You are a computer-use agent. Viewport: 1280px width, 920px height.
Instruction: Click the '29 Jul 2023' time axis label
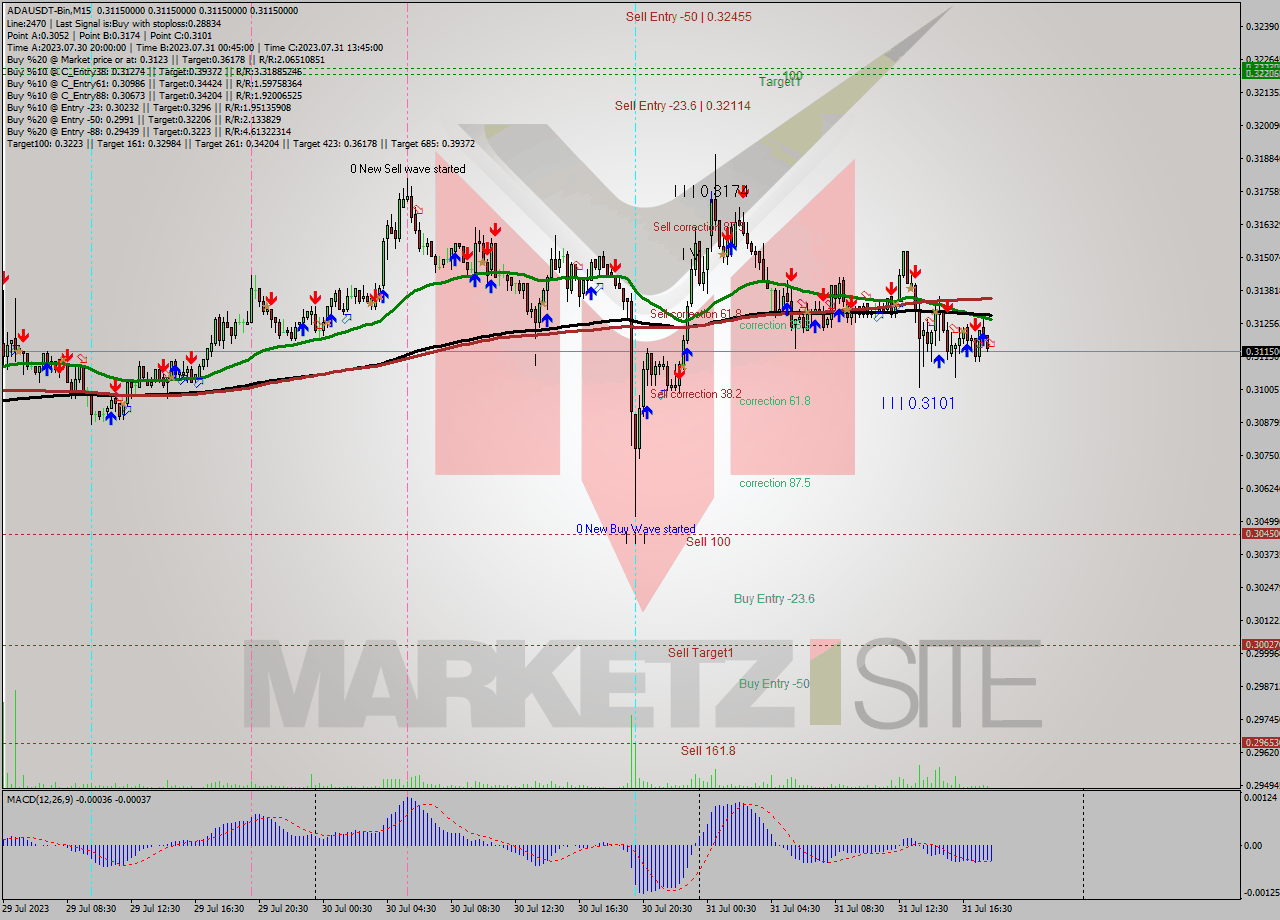(27, 909)
